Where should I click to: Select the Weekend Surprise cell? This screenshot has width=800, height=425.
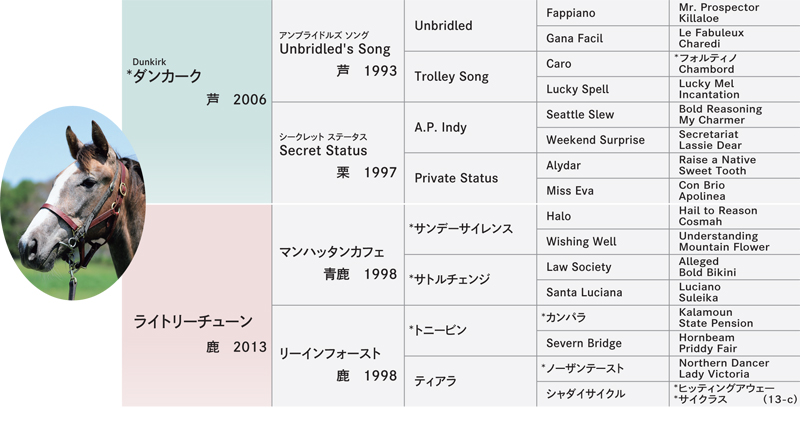[x=603, y=140]
